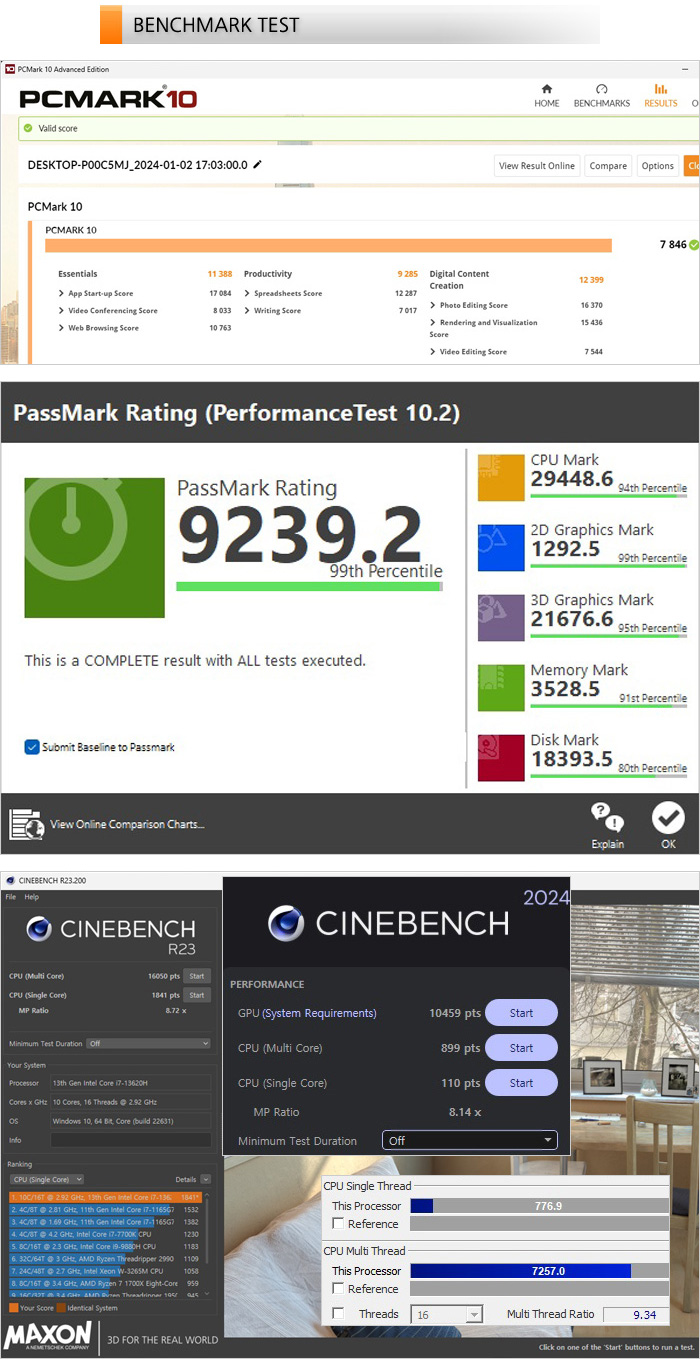
Task: Click the Explain speech-bubble icon
Action: pos(607,818)
